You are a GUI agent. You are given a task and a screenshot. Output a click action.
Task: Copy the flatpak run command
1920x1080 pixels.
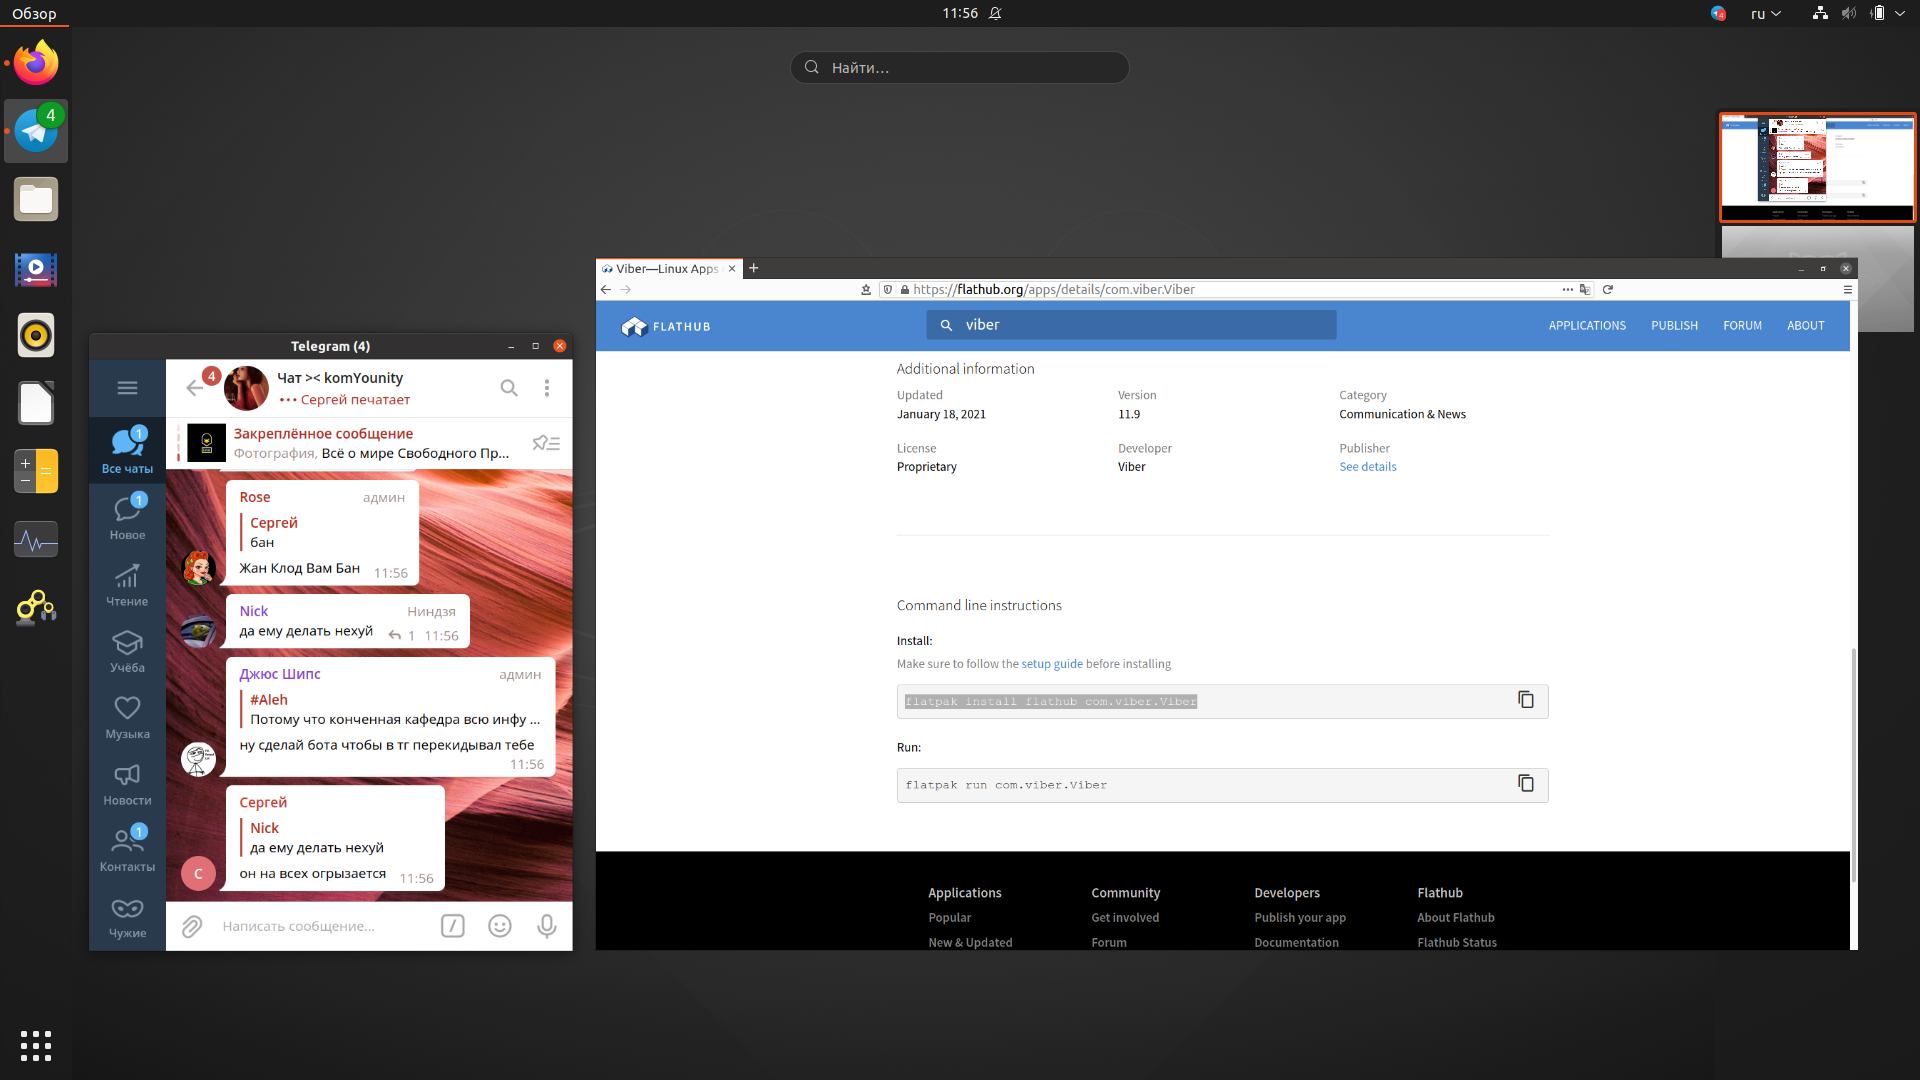point(1526,784)
